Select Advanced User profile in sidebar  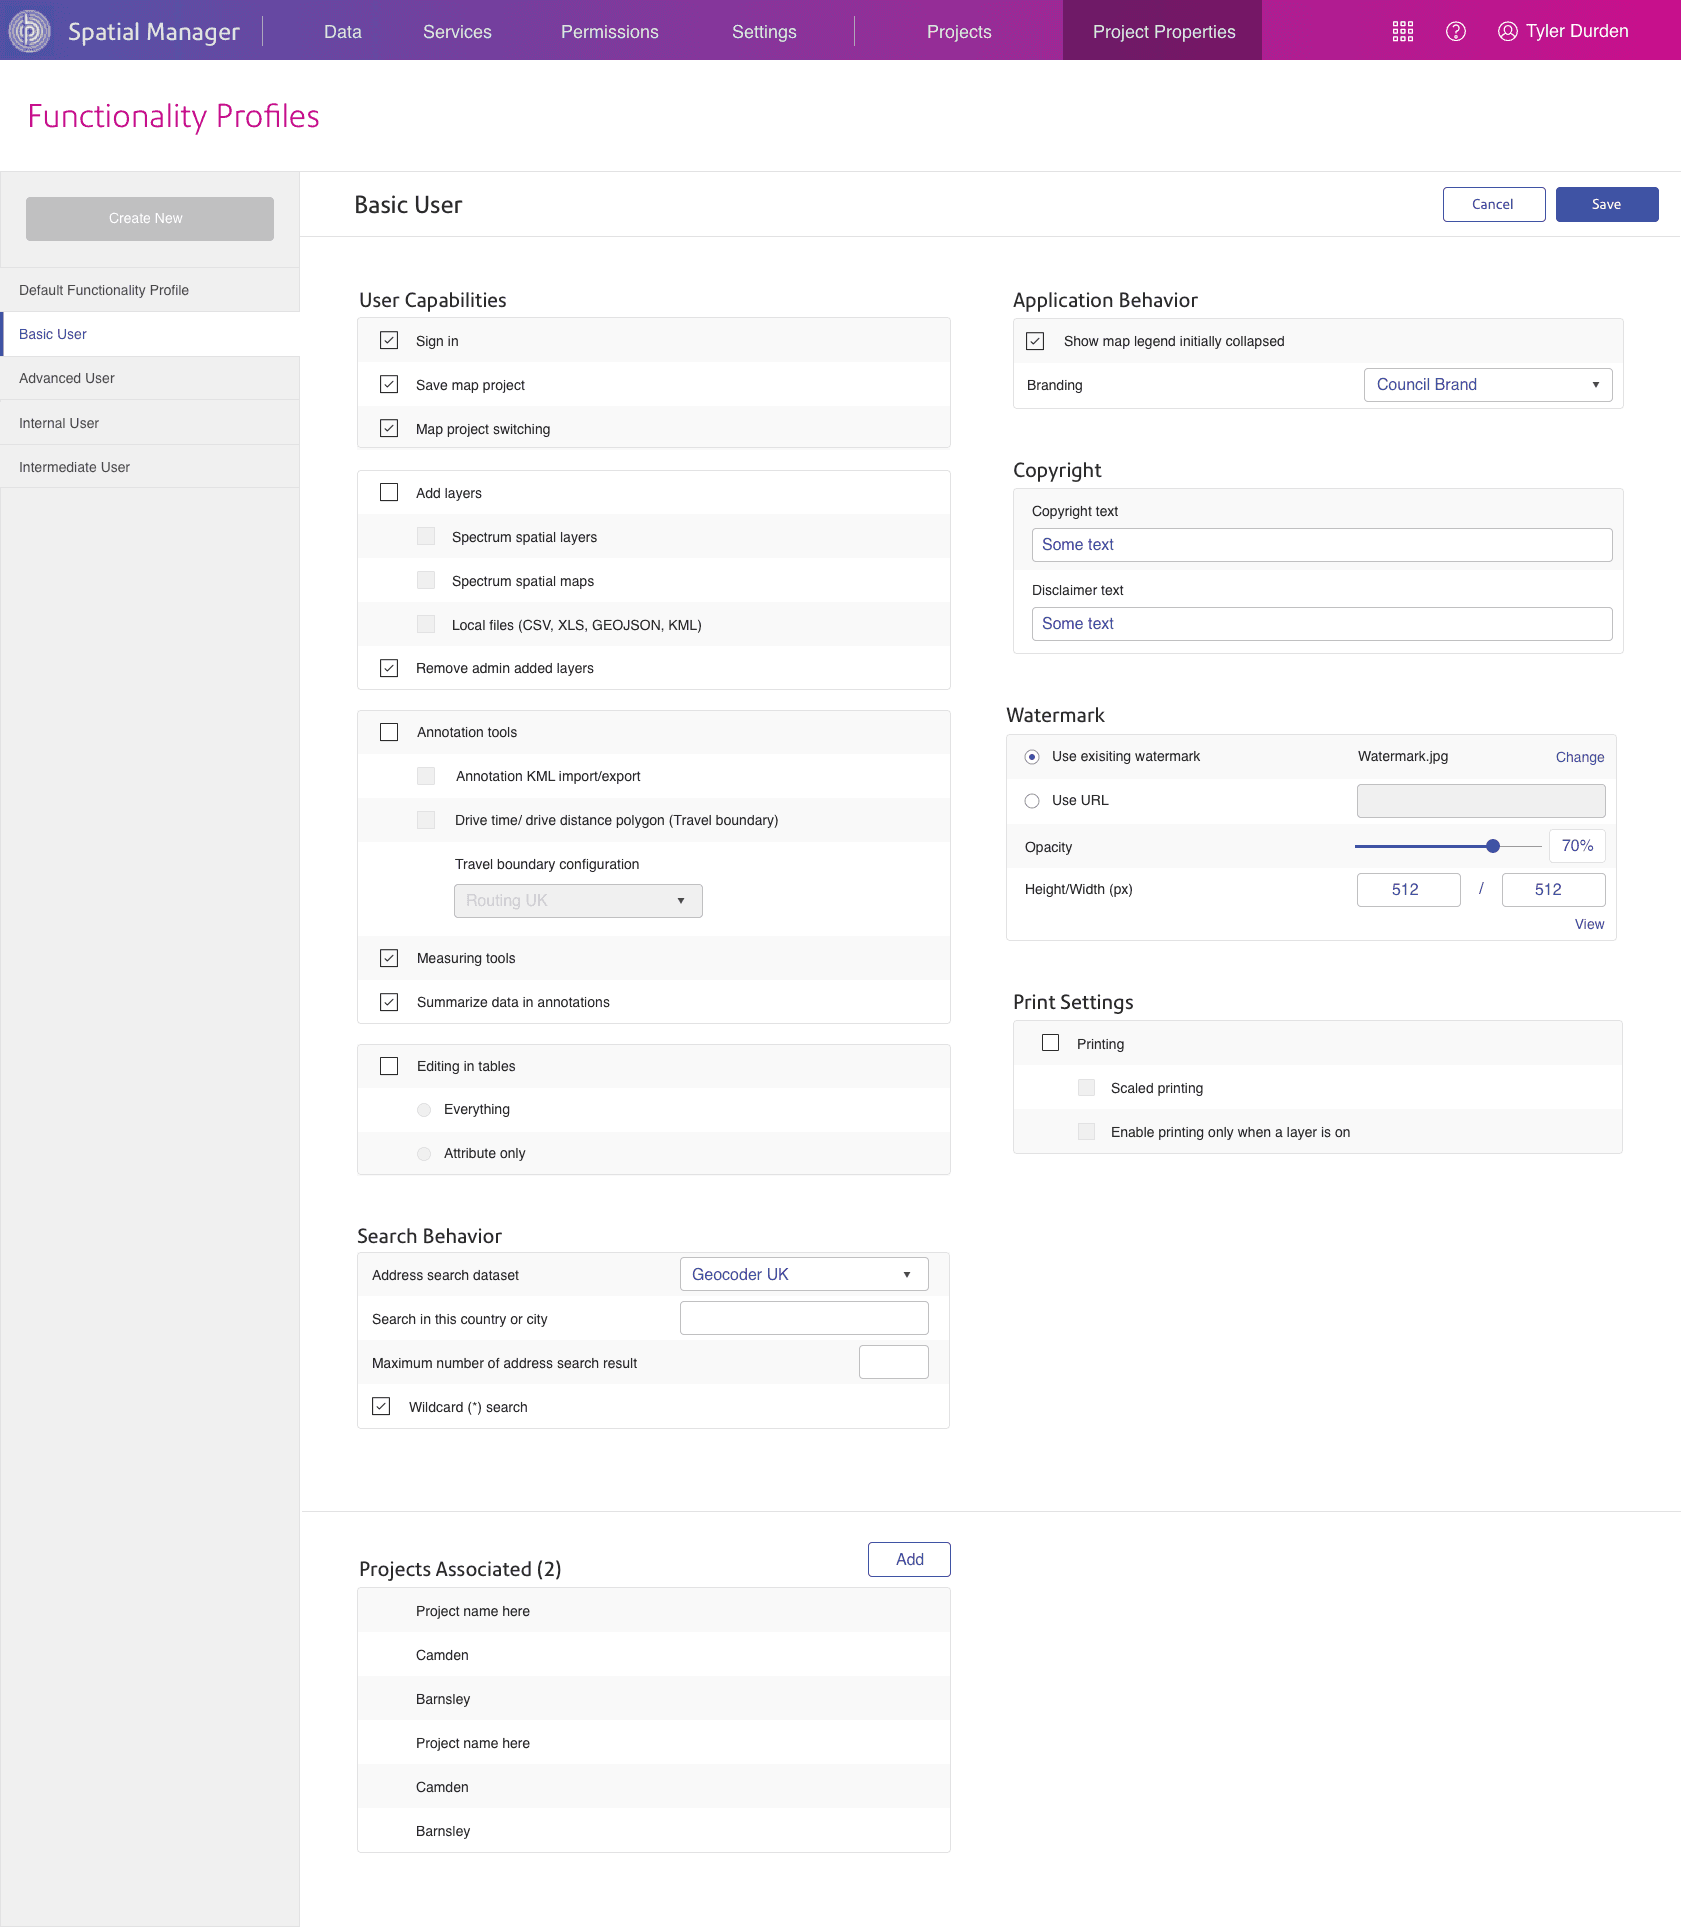pyautogui.click(x=67, y=378)
